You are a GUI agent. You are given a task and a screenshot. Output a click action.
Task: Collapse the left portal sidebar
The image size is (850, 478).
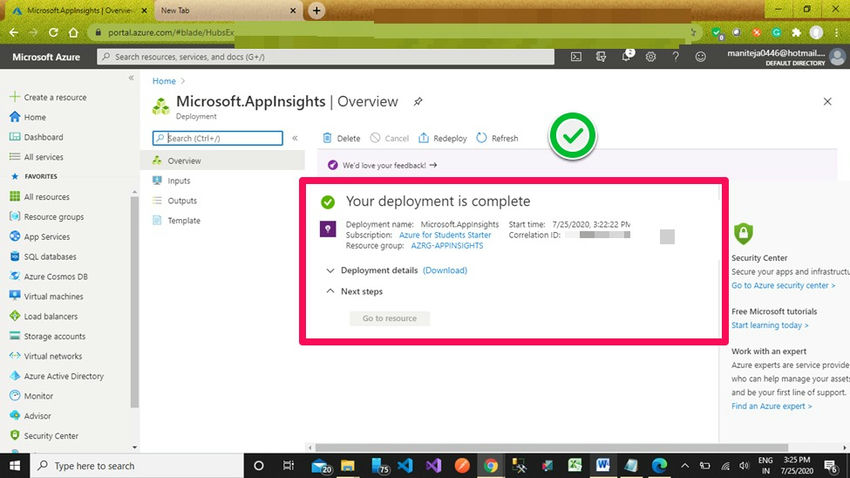click(x=131, y=78)
